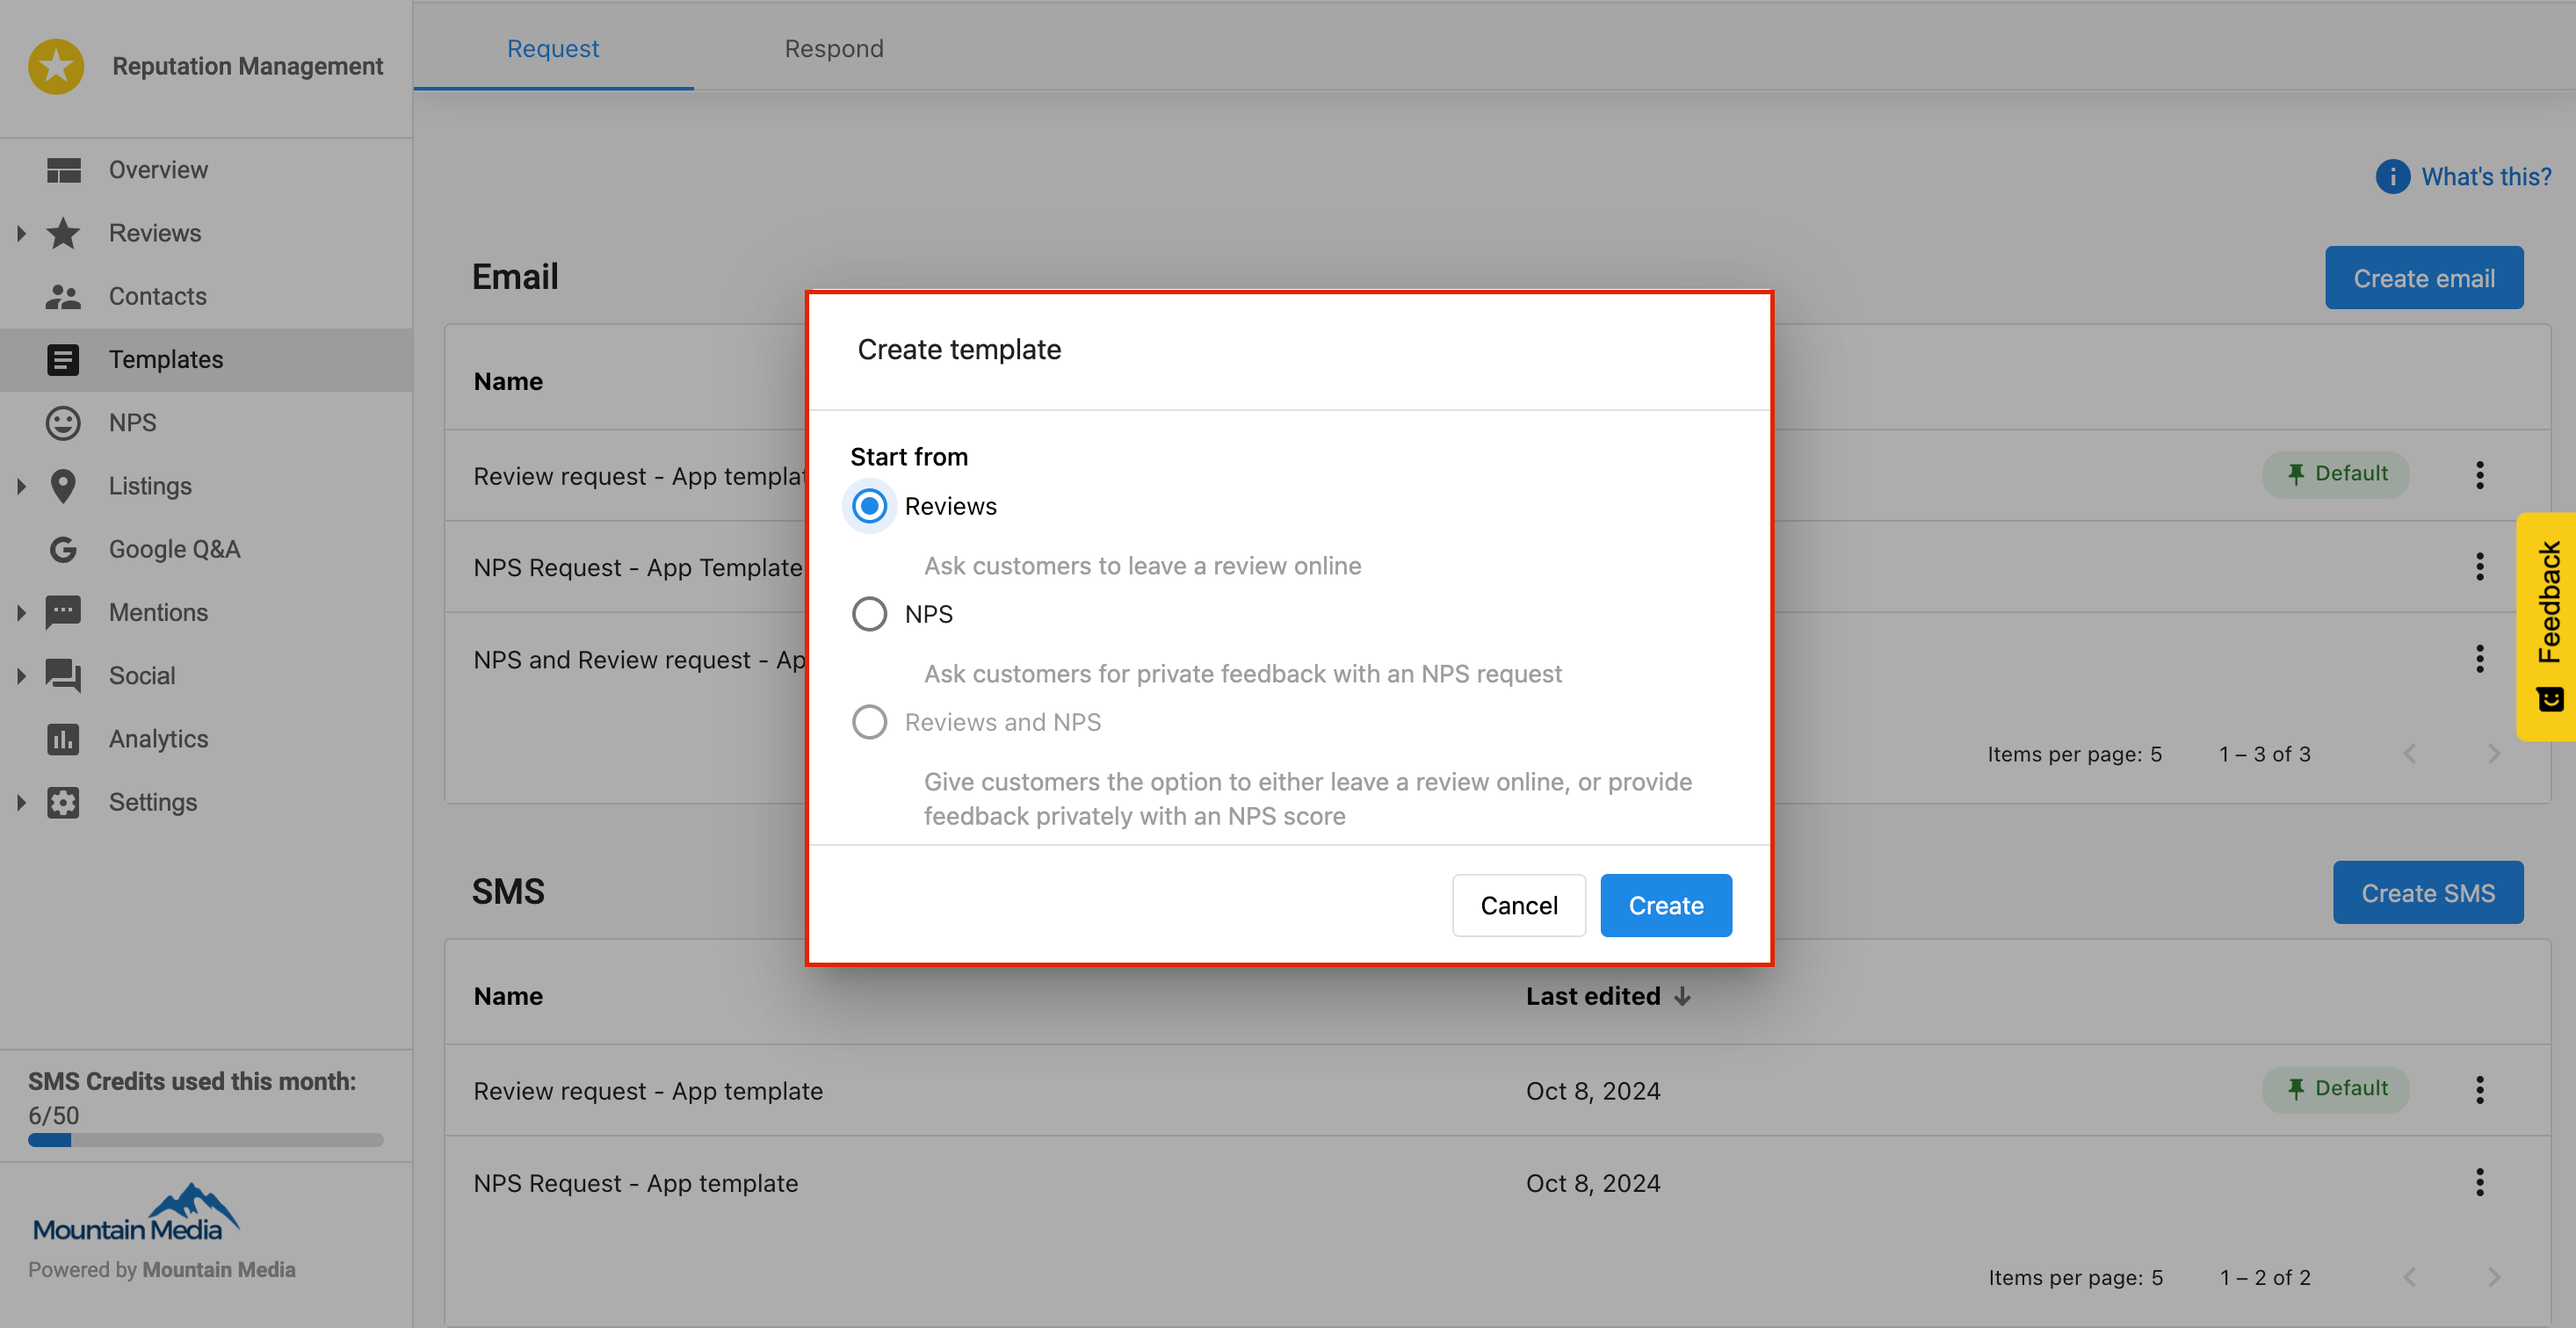Choose the NPS option in Start from
Screen dimensions: 2576x1328
[869, 613]
